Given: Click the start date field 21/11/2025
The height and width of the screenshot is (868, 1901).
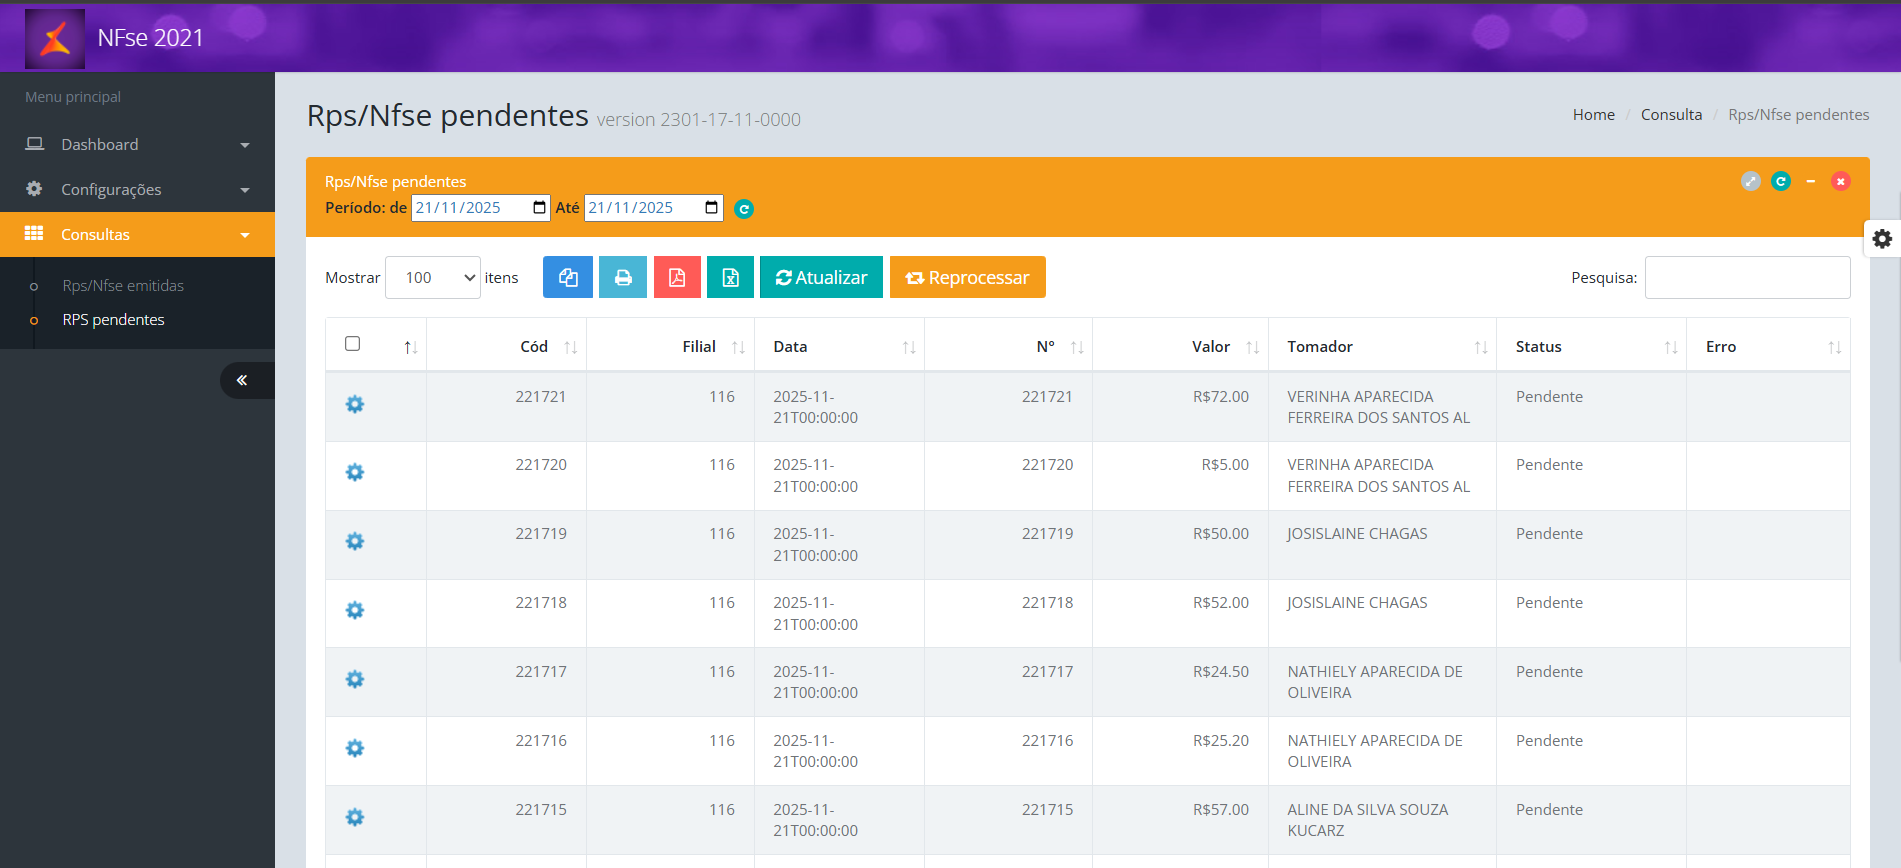Looking at the screenshot, I should [x=481, y=208].
